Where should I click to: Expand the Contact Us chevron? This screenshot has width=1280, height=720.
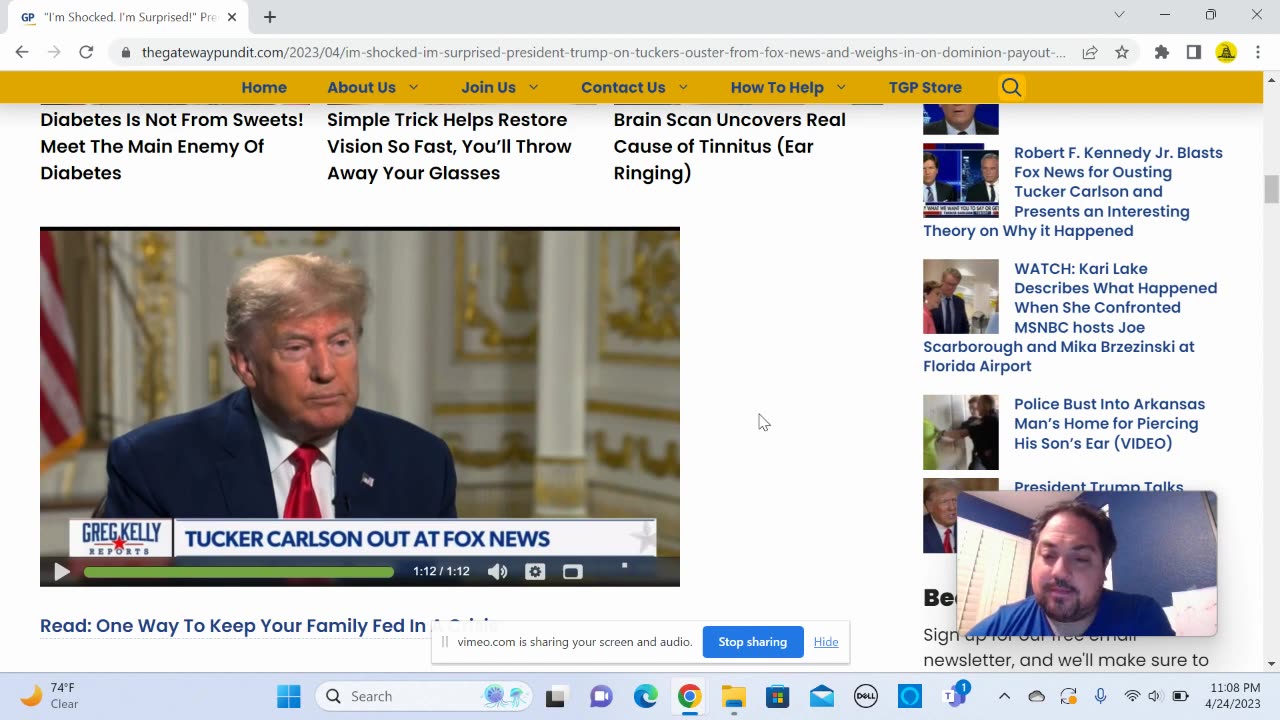click(x=683, y=87)
